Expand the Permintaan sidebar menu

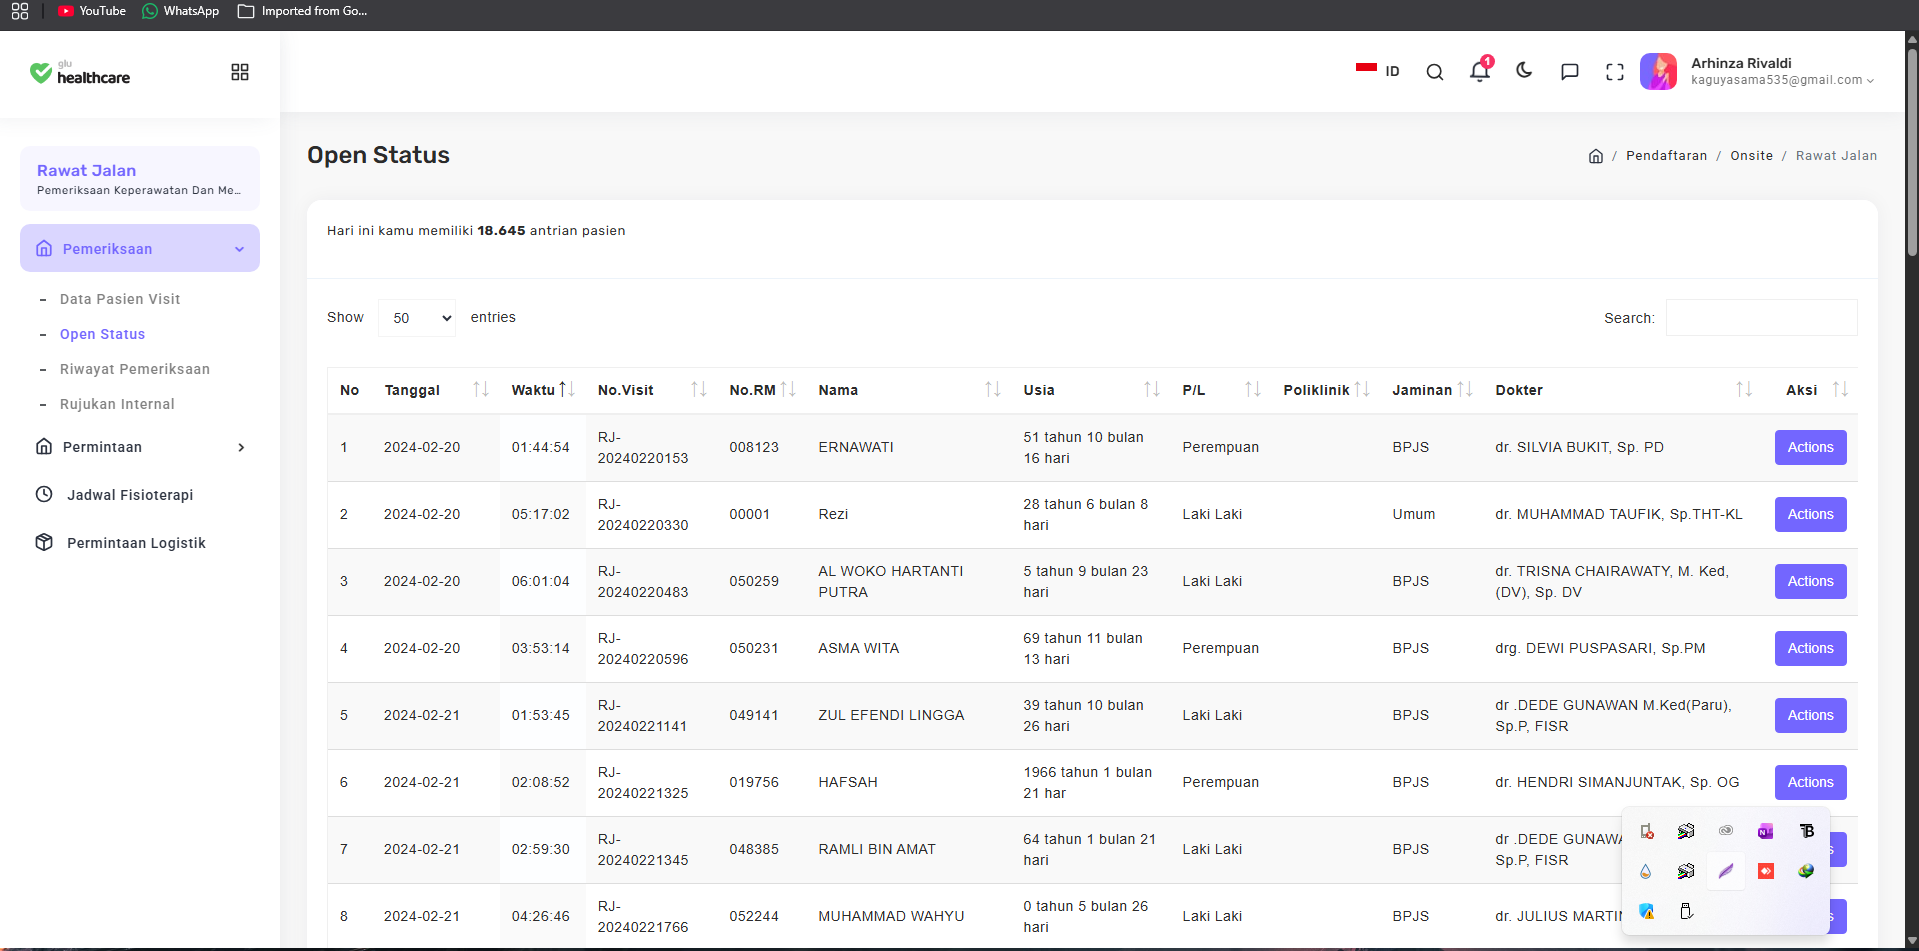tap(140, 447)
